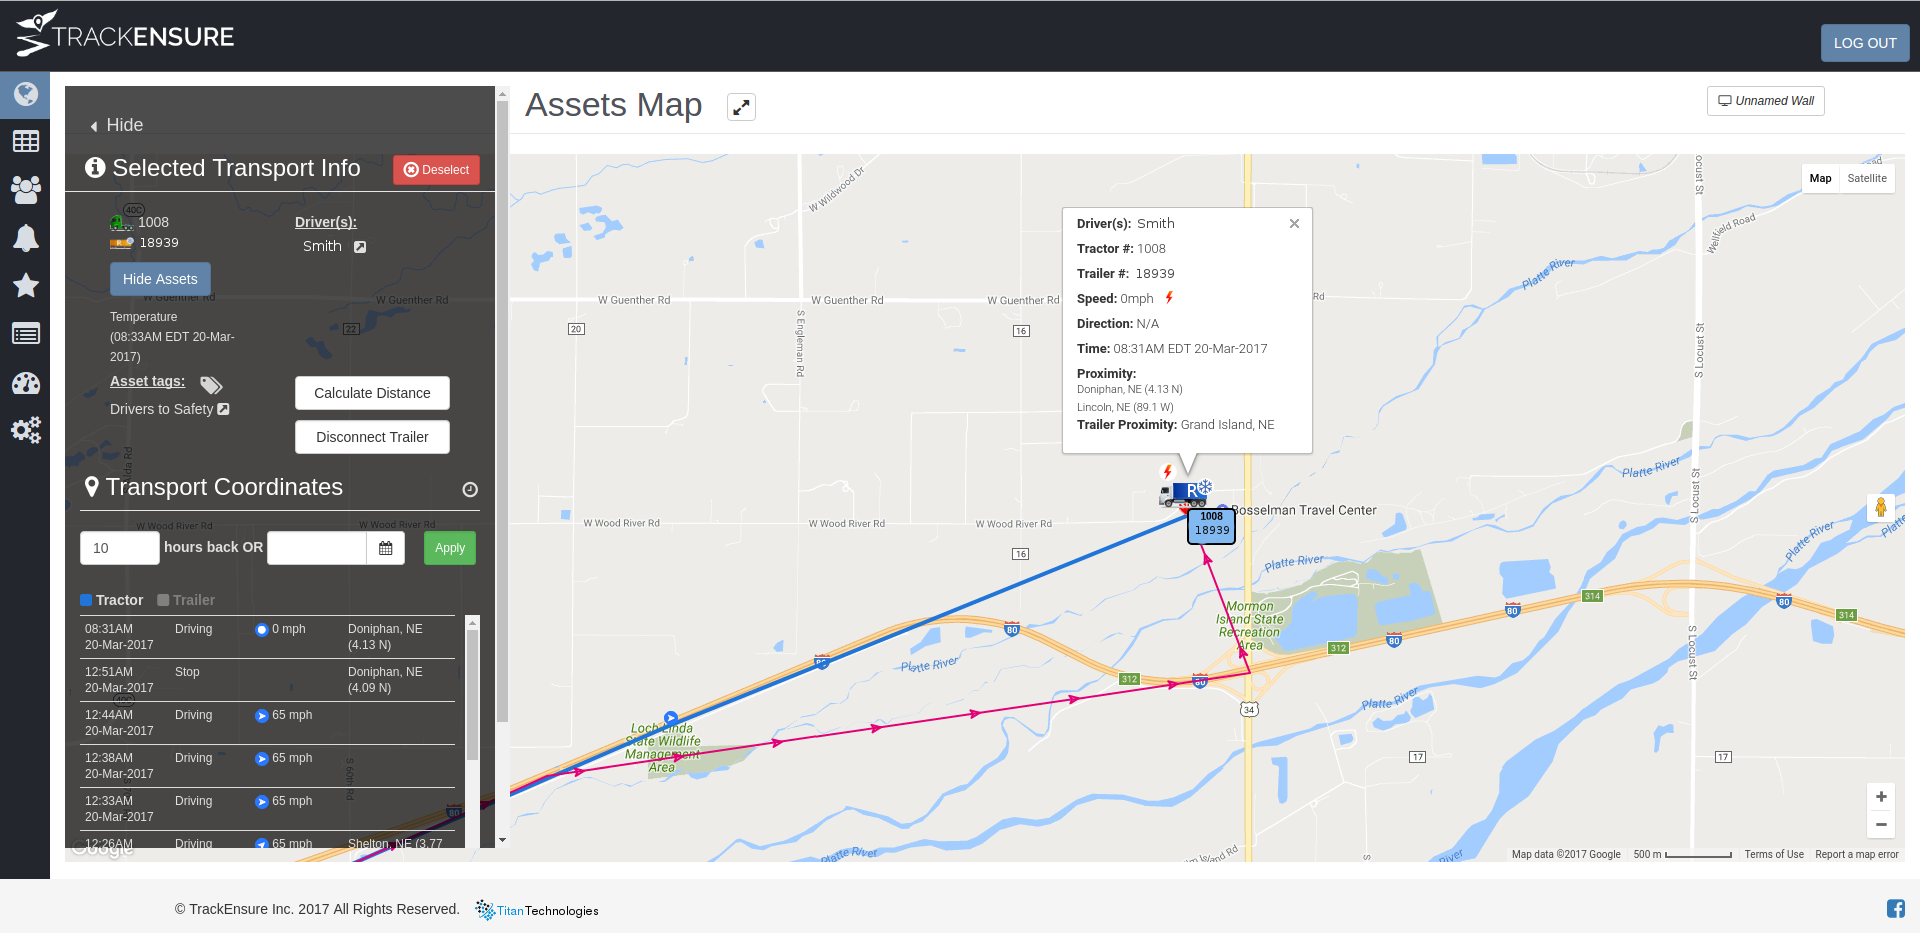Switch to Satellite view
Image resolution: width=1920 pixels, height=933 pixels.
(x=1867, y=178)
